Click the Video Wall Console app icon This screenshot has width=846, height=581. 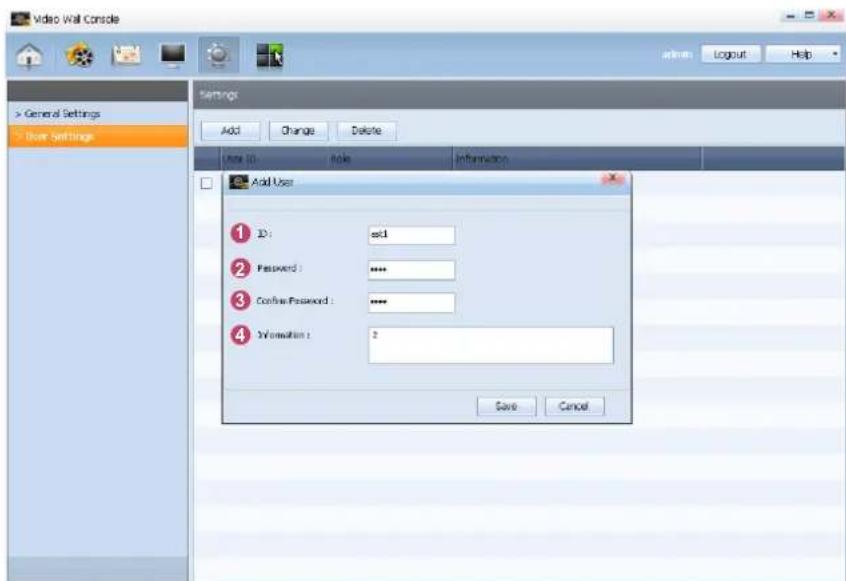tap(20, 19)
